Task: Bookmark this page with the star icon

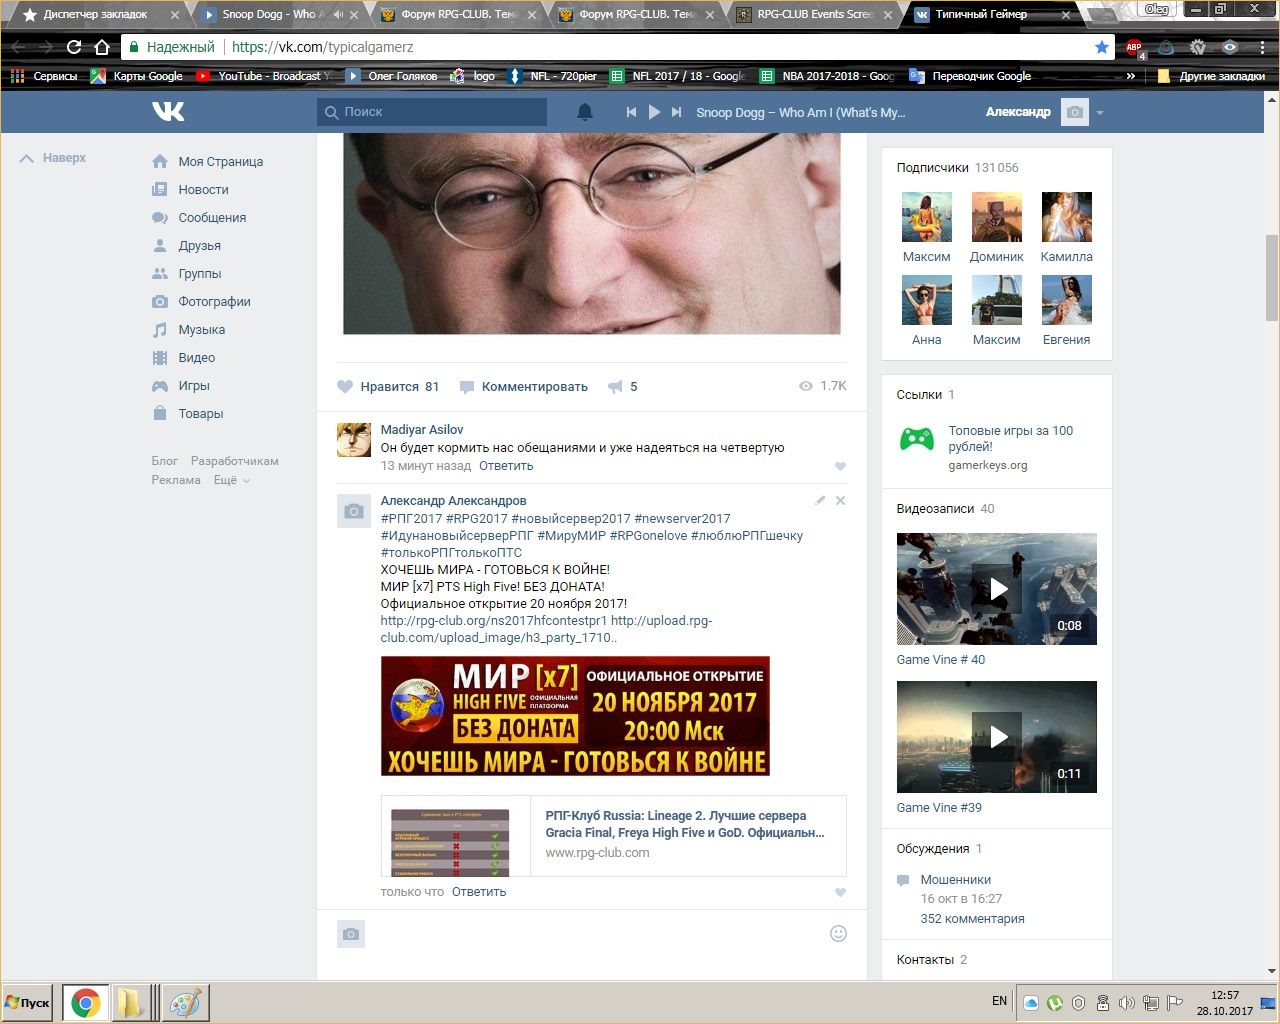Action: tap(1101, 47)
